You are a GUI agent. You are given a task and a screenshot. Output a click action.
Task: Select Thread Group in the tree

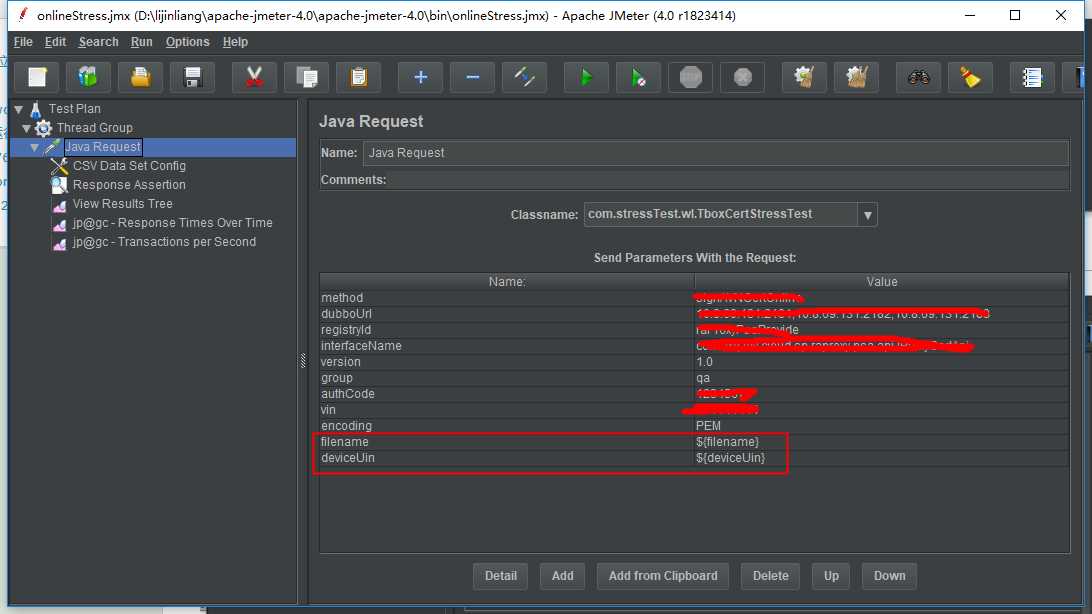95,128
